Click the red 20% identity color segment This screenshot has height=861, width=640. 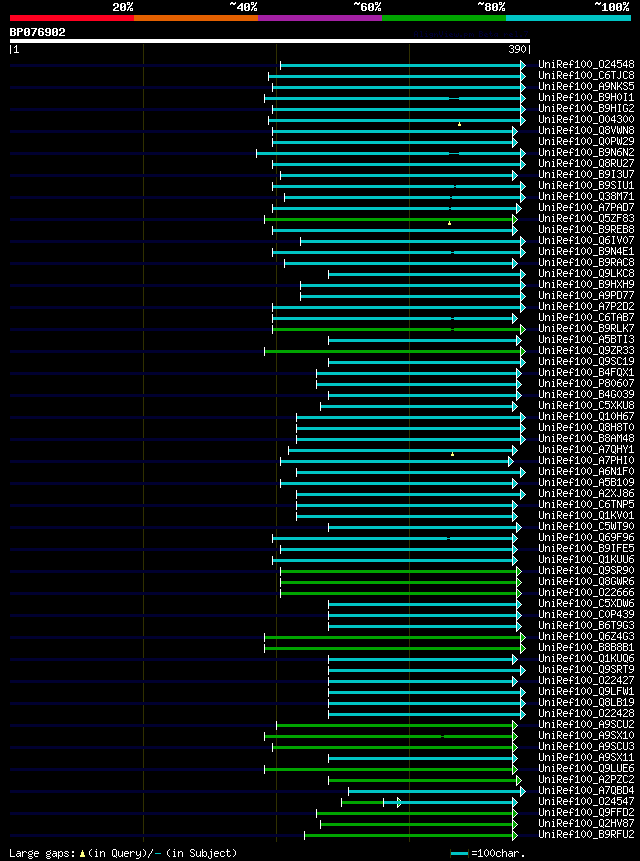pyautogui.click(x=72, y=18)
